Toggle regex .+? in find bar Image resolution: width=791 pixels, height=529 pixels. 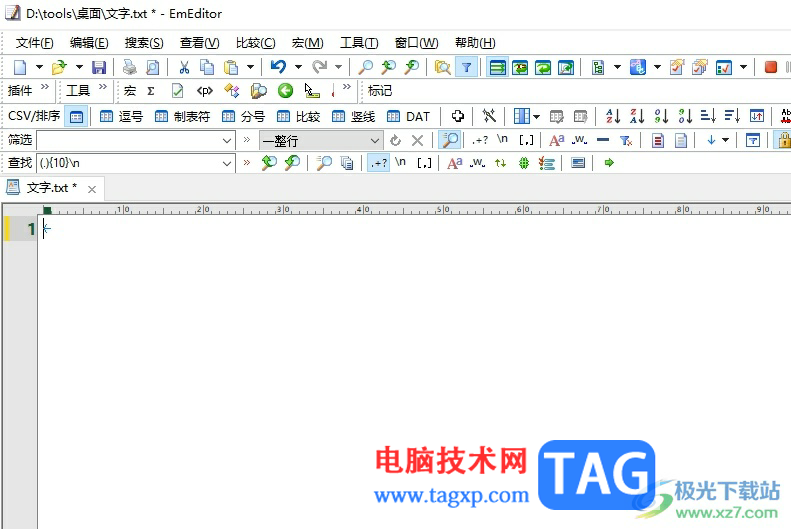378,163
